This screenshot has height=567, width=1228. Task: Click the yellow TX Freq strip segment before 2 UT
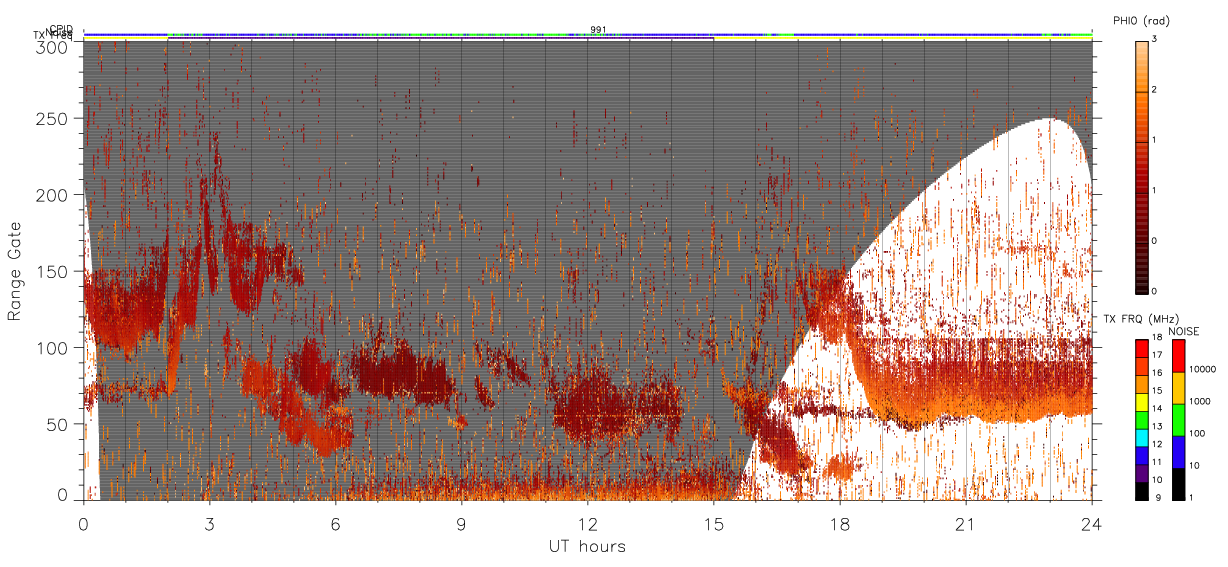pyautogui.click(x=126, y=38)
